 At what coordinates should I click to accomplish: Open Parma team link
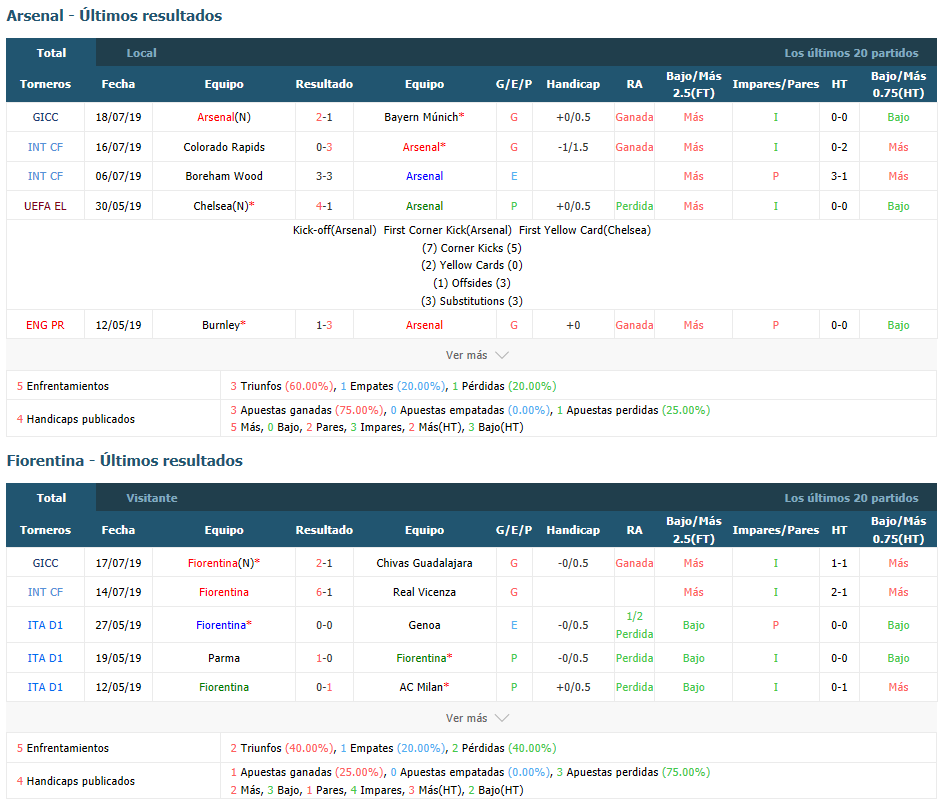[x=224, y=658]
